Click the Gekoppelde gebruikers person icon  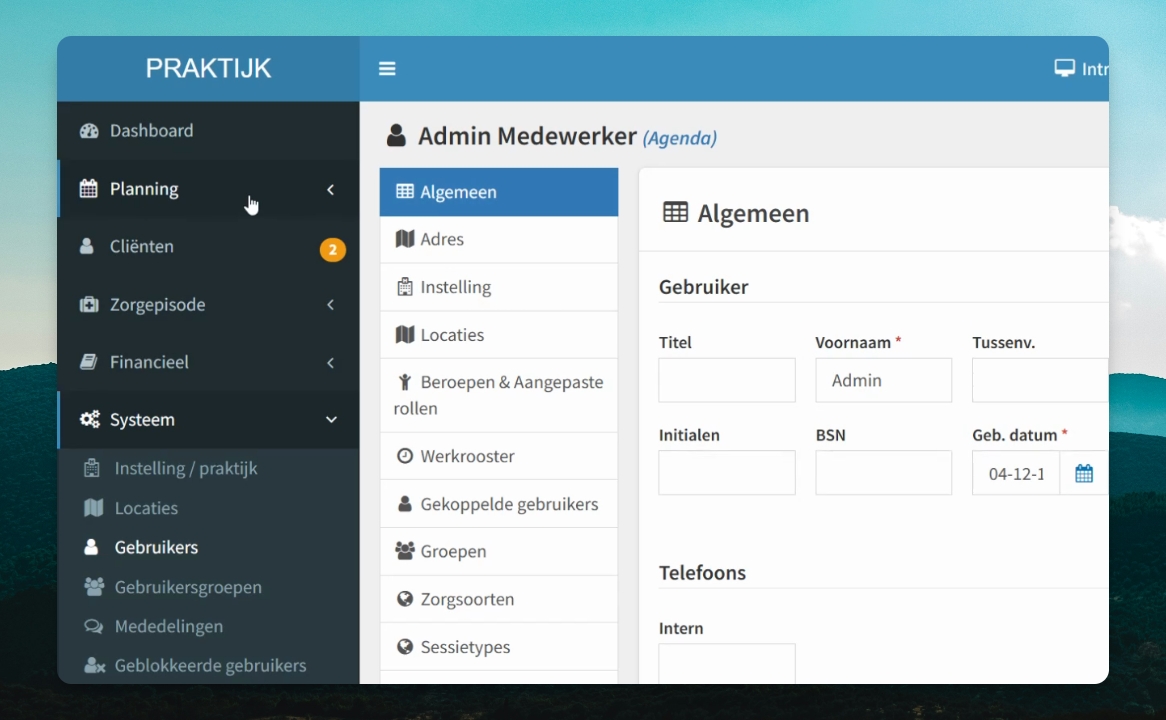click(x=405, y=504)
